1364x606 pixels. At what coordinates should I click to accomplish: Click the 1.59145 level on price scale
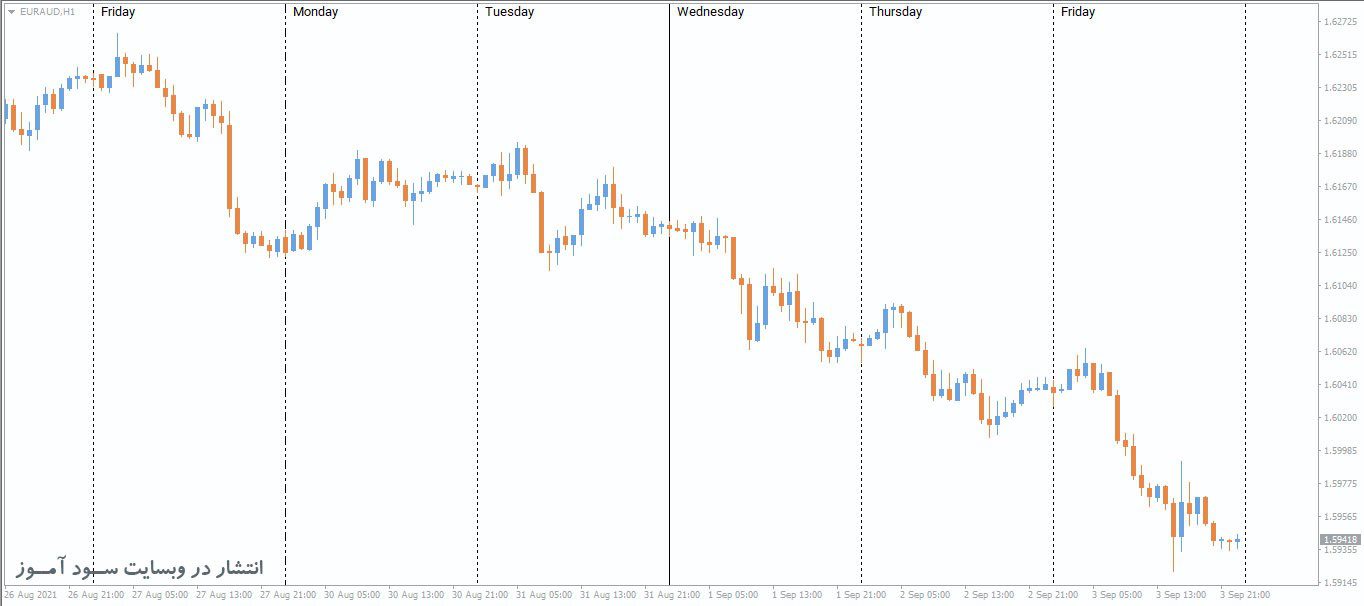(x=1339, y=582)
